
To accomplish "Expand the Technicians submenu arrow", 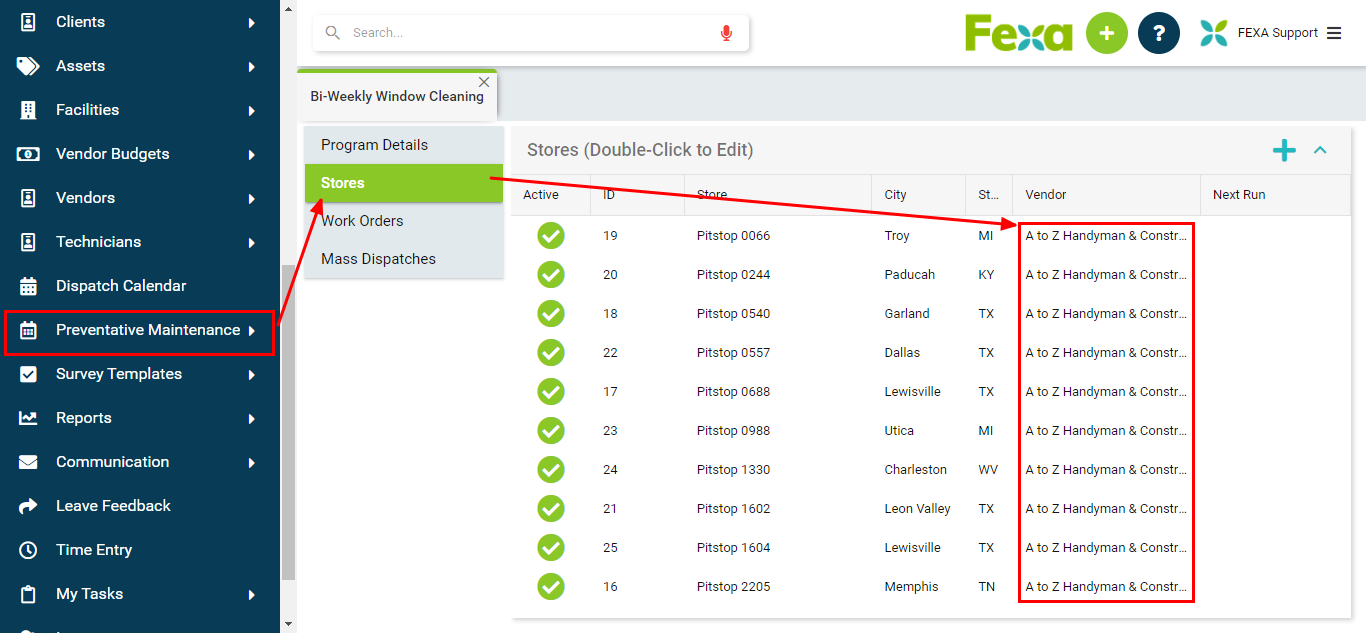I will (x=252, y=242).
